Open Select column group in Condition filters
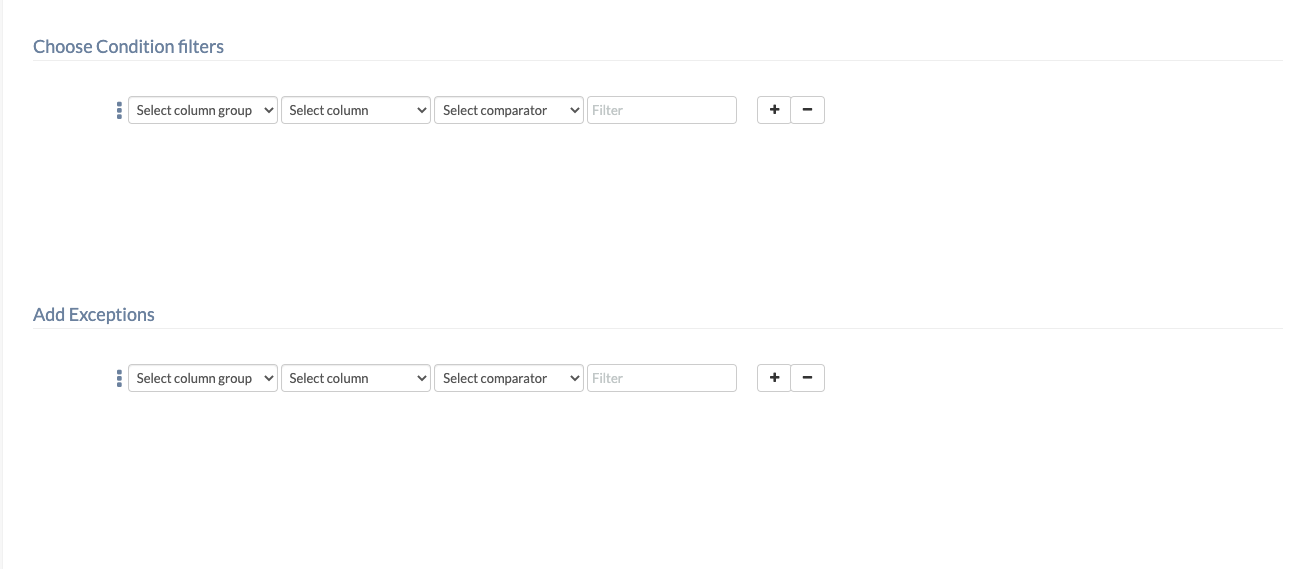 click(203, 110)
